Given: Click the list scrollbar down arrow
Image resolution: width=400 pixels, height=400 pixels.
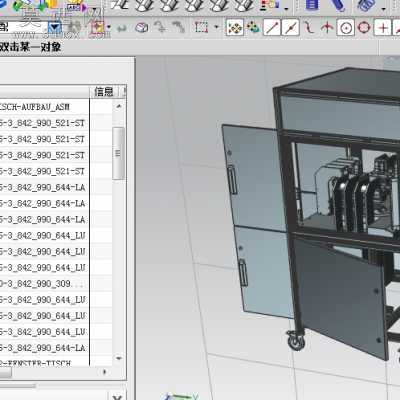Looking at the screenshot, I should click(119, 358).
